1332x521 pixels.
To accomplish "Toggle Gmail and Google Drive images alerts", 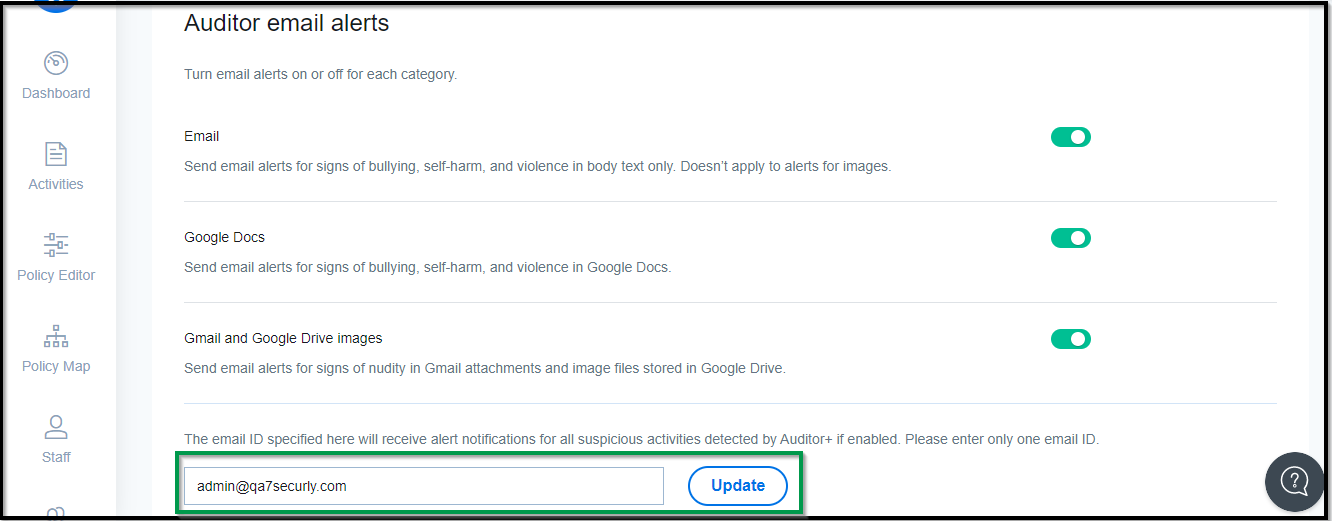I will click(x=1070, y=339).
